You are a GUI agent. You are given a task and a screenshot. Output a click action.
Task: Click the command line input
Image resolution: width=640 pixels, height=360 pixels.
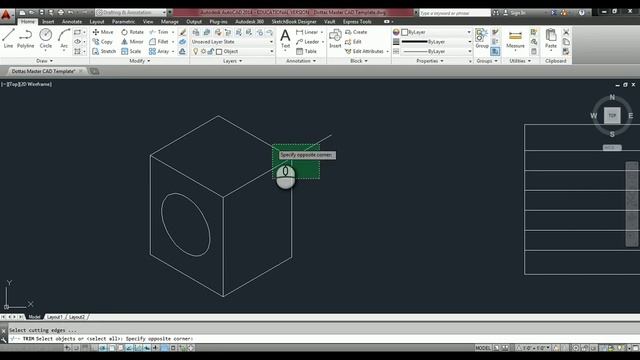click(x=324, y=339)
